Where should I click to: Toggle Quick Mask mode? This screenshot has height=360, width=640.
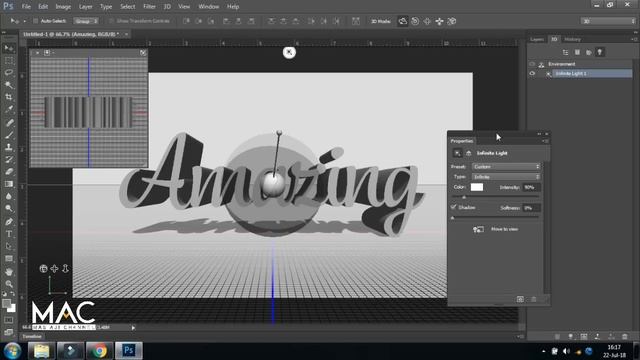click(9, 320)
